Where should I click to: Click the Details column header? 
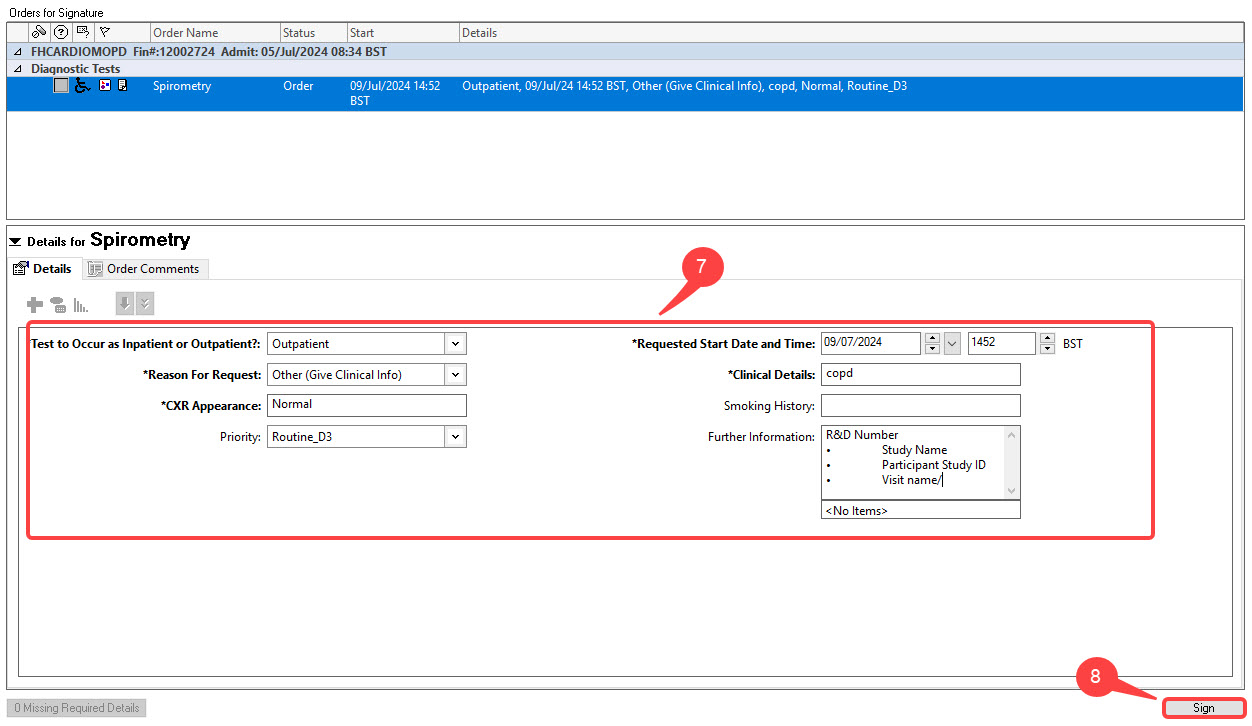[851, 33]
